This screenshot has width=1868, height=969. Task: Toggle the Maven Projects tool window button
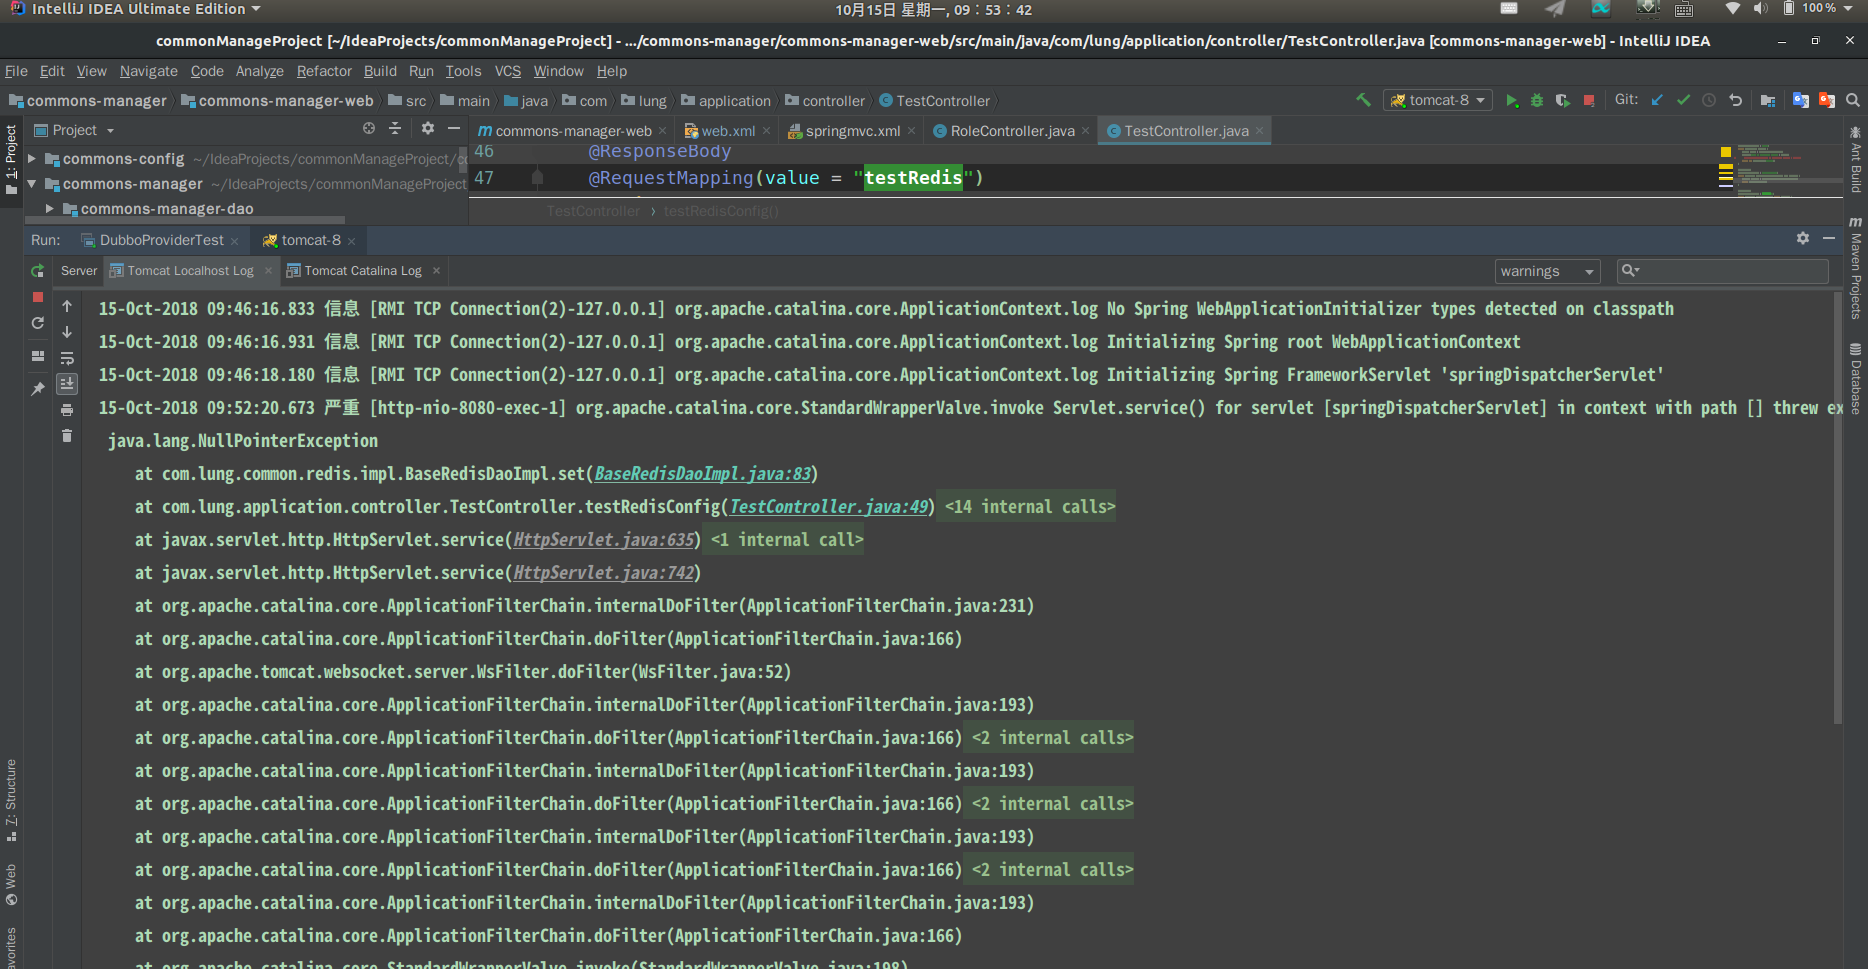coord(1856,268)
